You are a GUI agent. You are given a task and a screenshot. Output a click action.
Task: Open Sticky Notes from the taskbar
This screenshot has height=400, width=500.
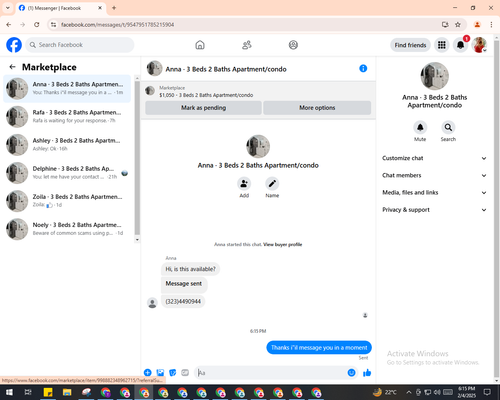click(48, 392)
